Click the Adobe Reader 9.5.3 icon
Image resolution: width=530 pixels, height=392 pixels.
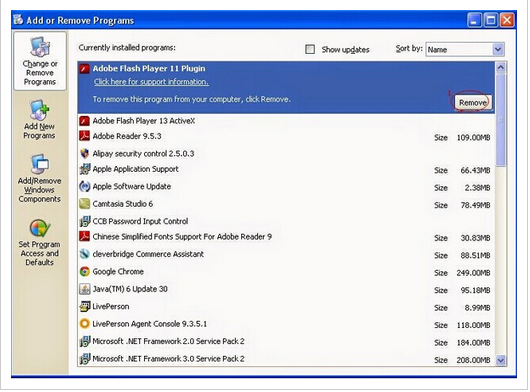[x=85, y=136]
